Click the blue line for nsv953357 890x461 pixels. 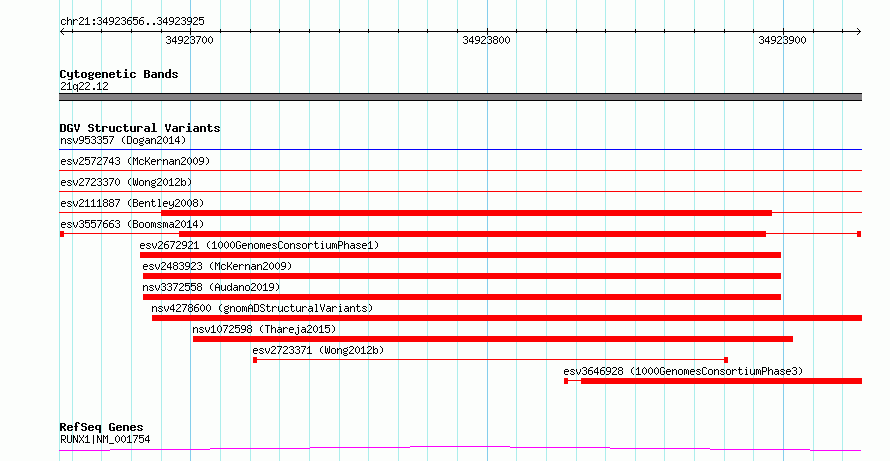click(x=460, y=150)
